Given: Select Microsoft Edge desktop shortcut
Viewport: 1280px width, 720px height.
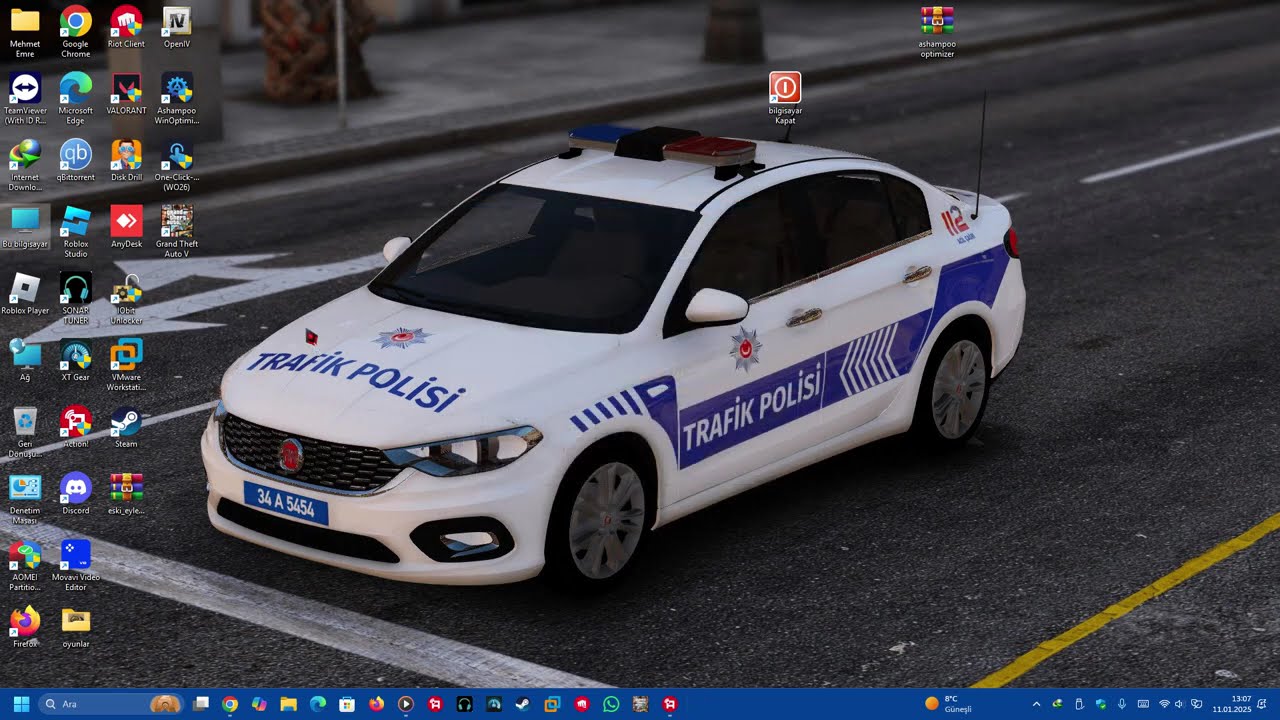Looking at the screenshot, I should [x=76, y=99].
